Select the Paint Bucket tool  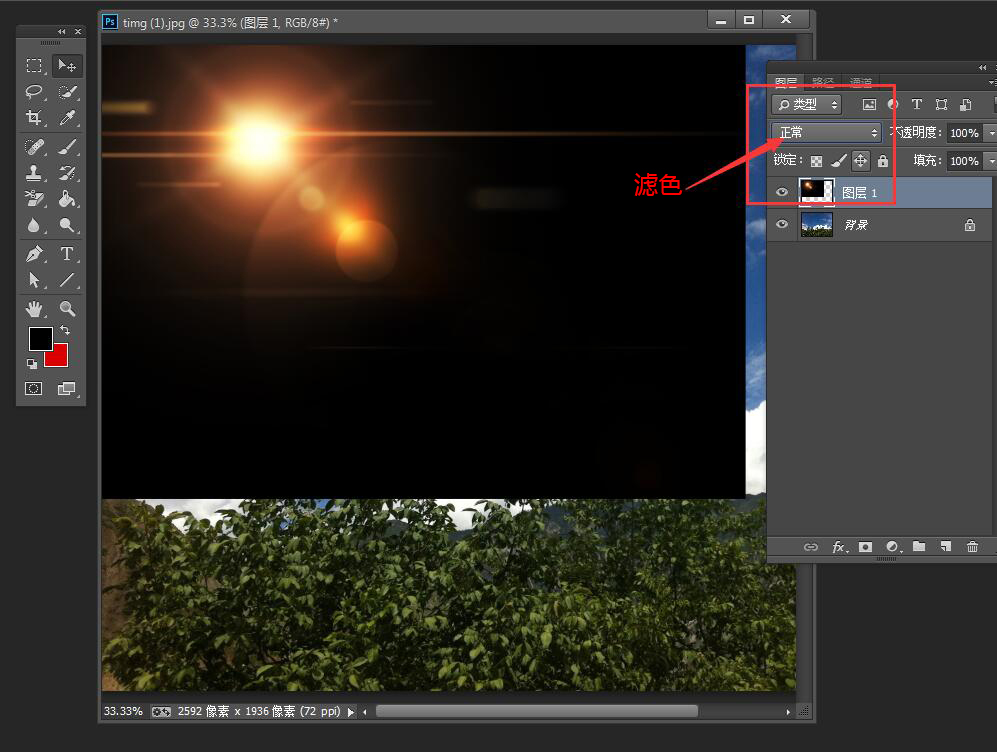(67, 199)
